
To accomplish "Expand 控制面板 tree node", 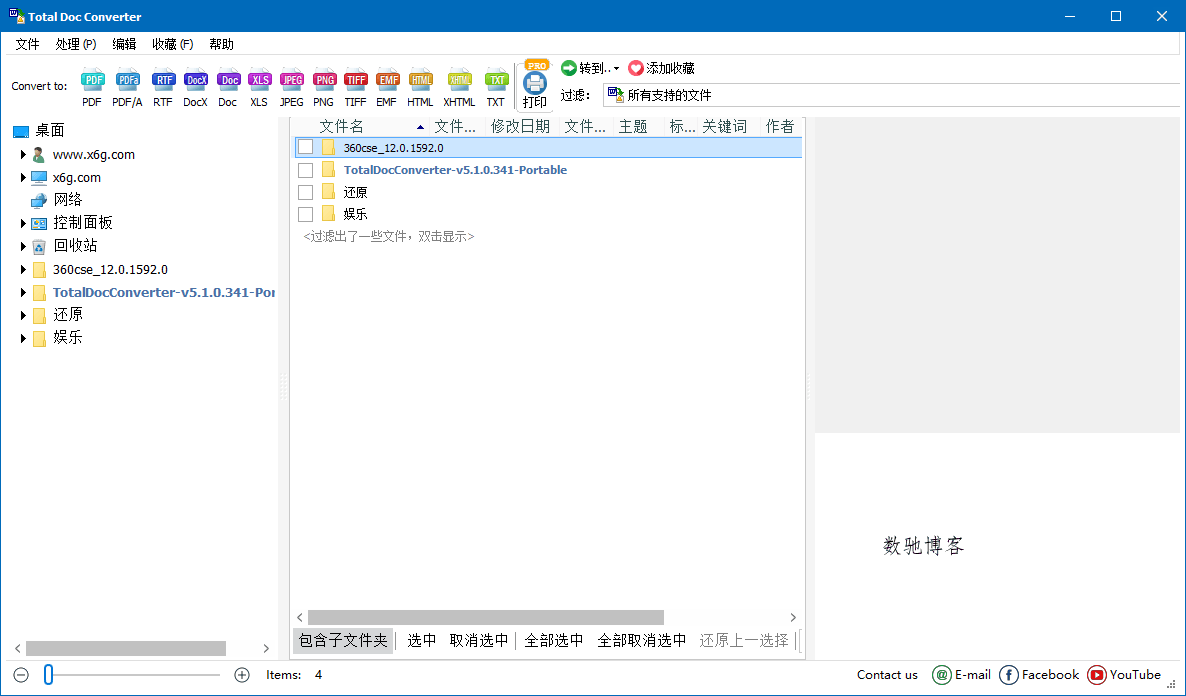I will [23, 223].
